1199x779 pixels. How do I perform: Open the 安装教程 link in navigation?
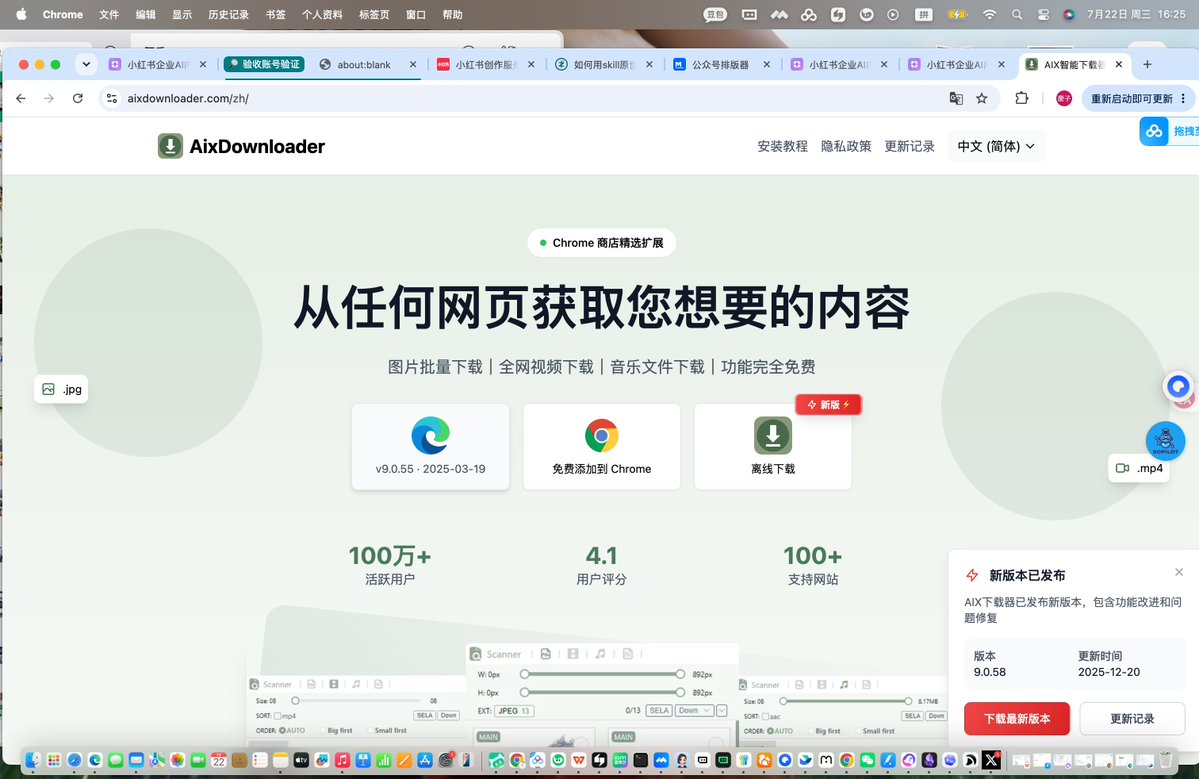click(782, 146)
